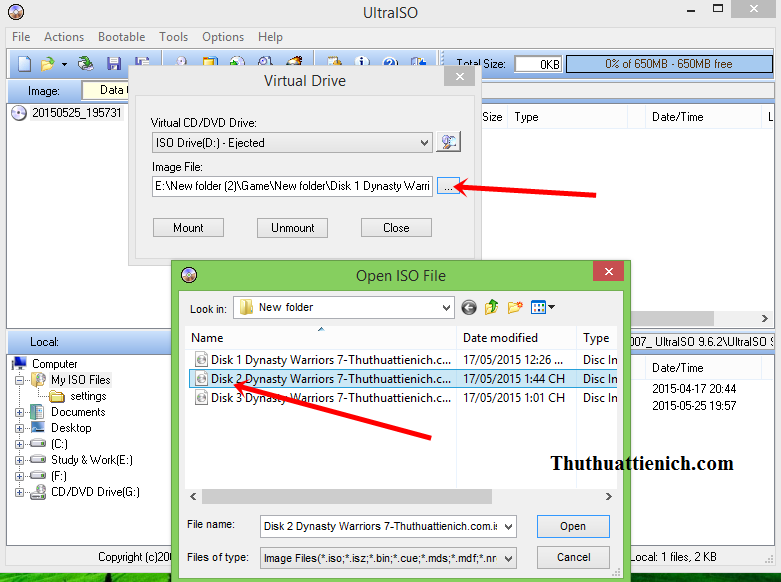Select CD/DVD Drive(G:) in Local tree
Viewport: 781px width, 582px height.
95,492
